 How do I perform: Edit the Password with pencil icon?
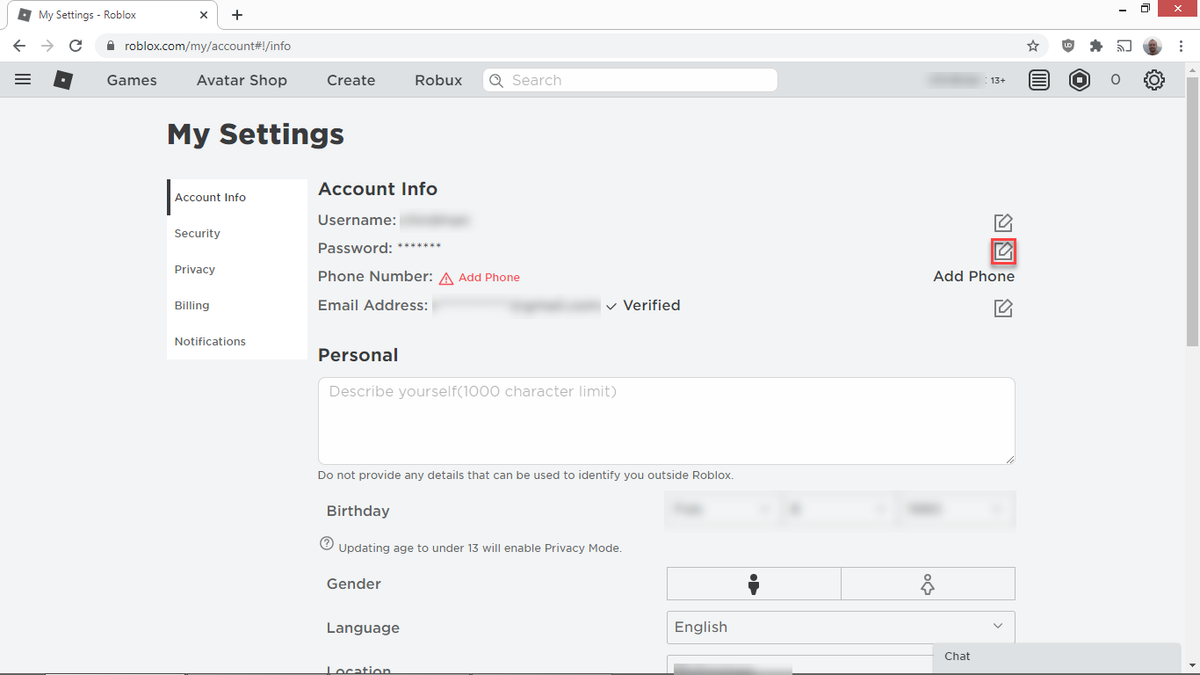click(x=1003, y=250)
